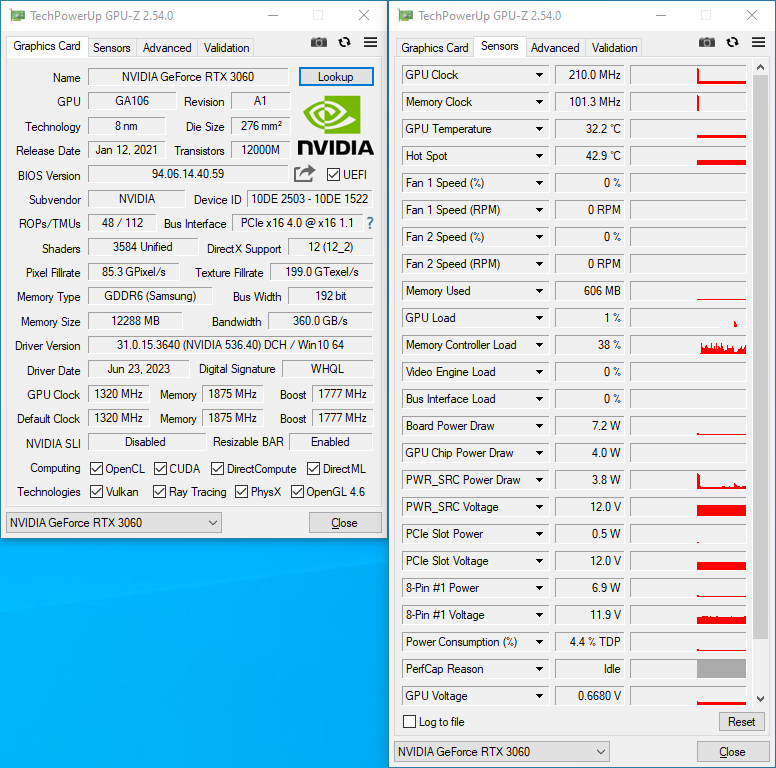Screen dimensions: 776x768
Task: Take screenshot via camera icon in Sensors window
Action: coord(707,43)
